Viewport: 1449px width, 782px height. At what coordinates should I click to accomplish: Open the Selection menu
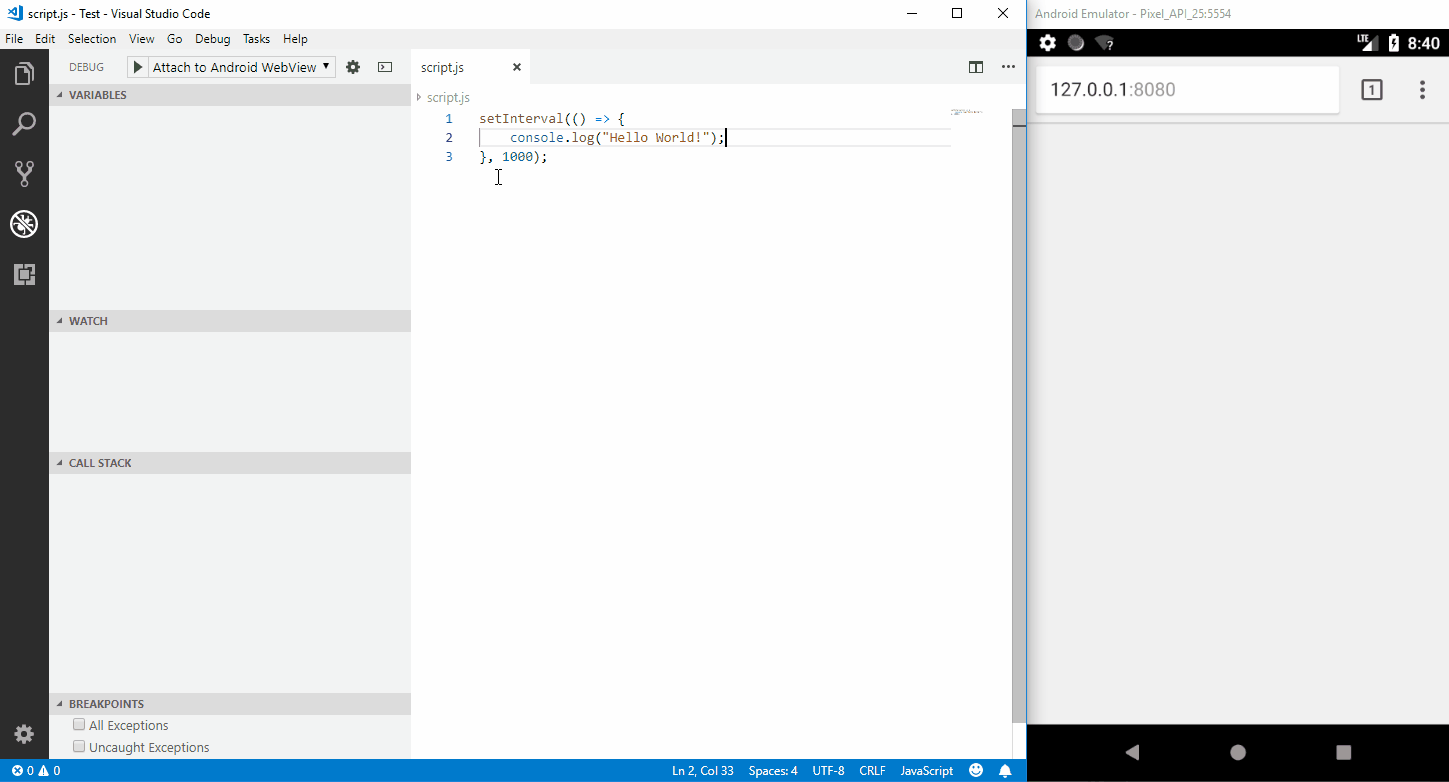pyautogui.click(x=92, y=39)
